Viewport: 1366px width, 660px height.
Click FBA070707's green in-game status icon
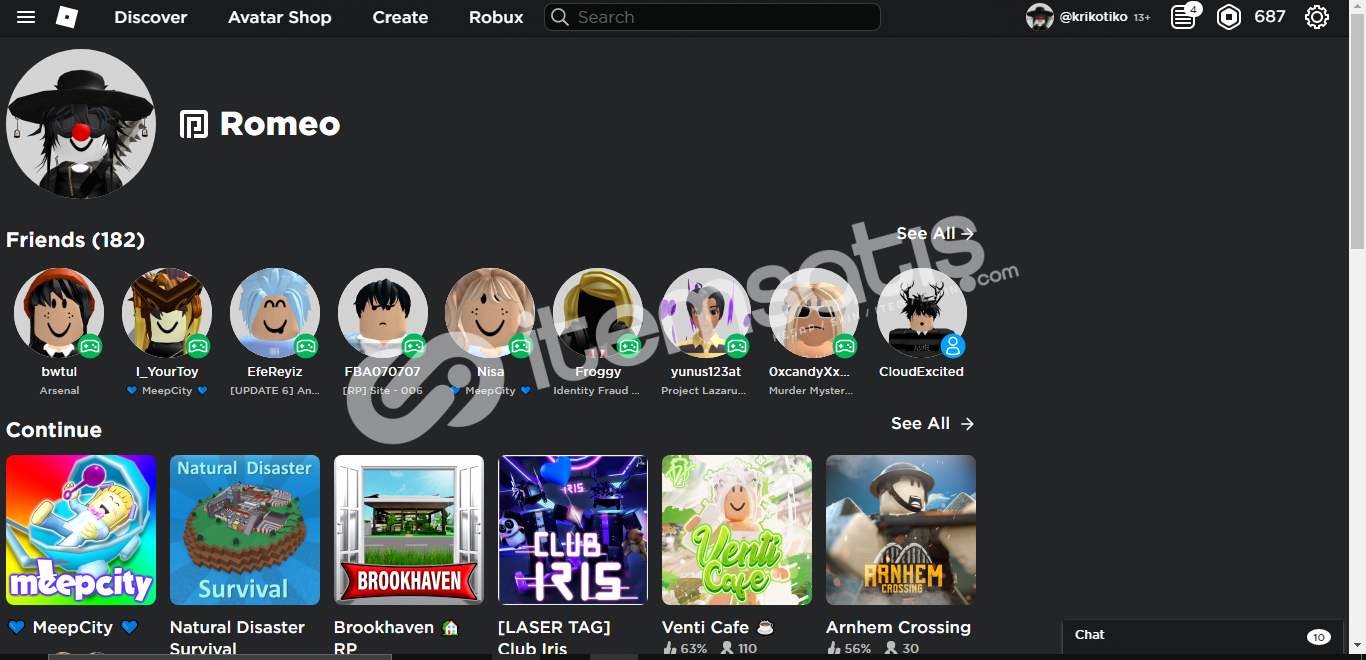click(x=414, y=346)
